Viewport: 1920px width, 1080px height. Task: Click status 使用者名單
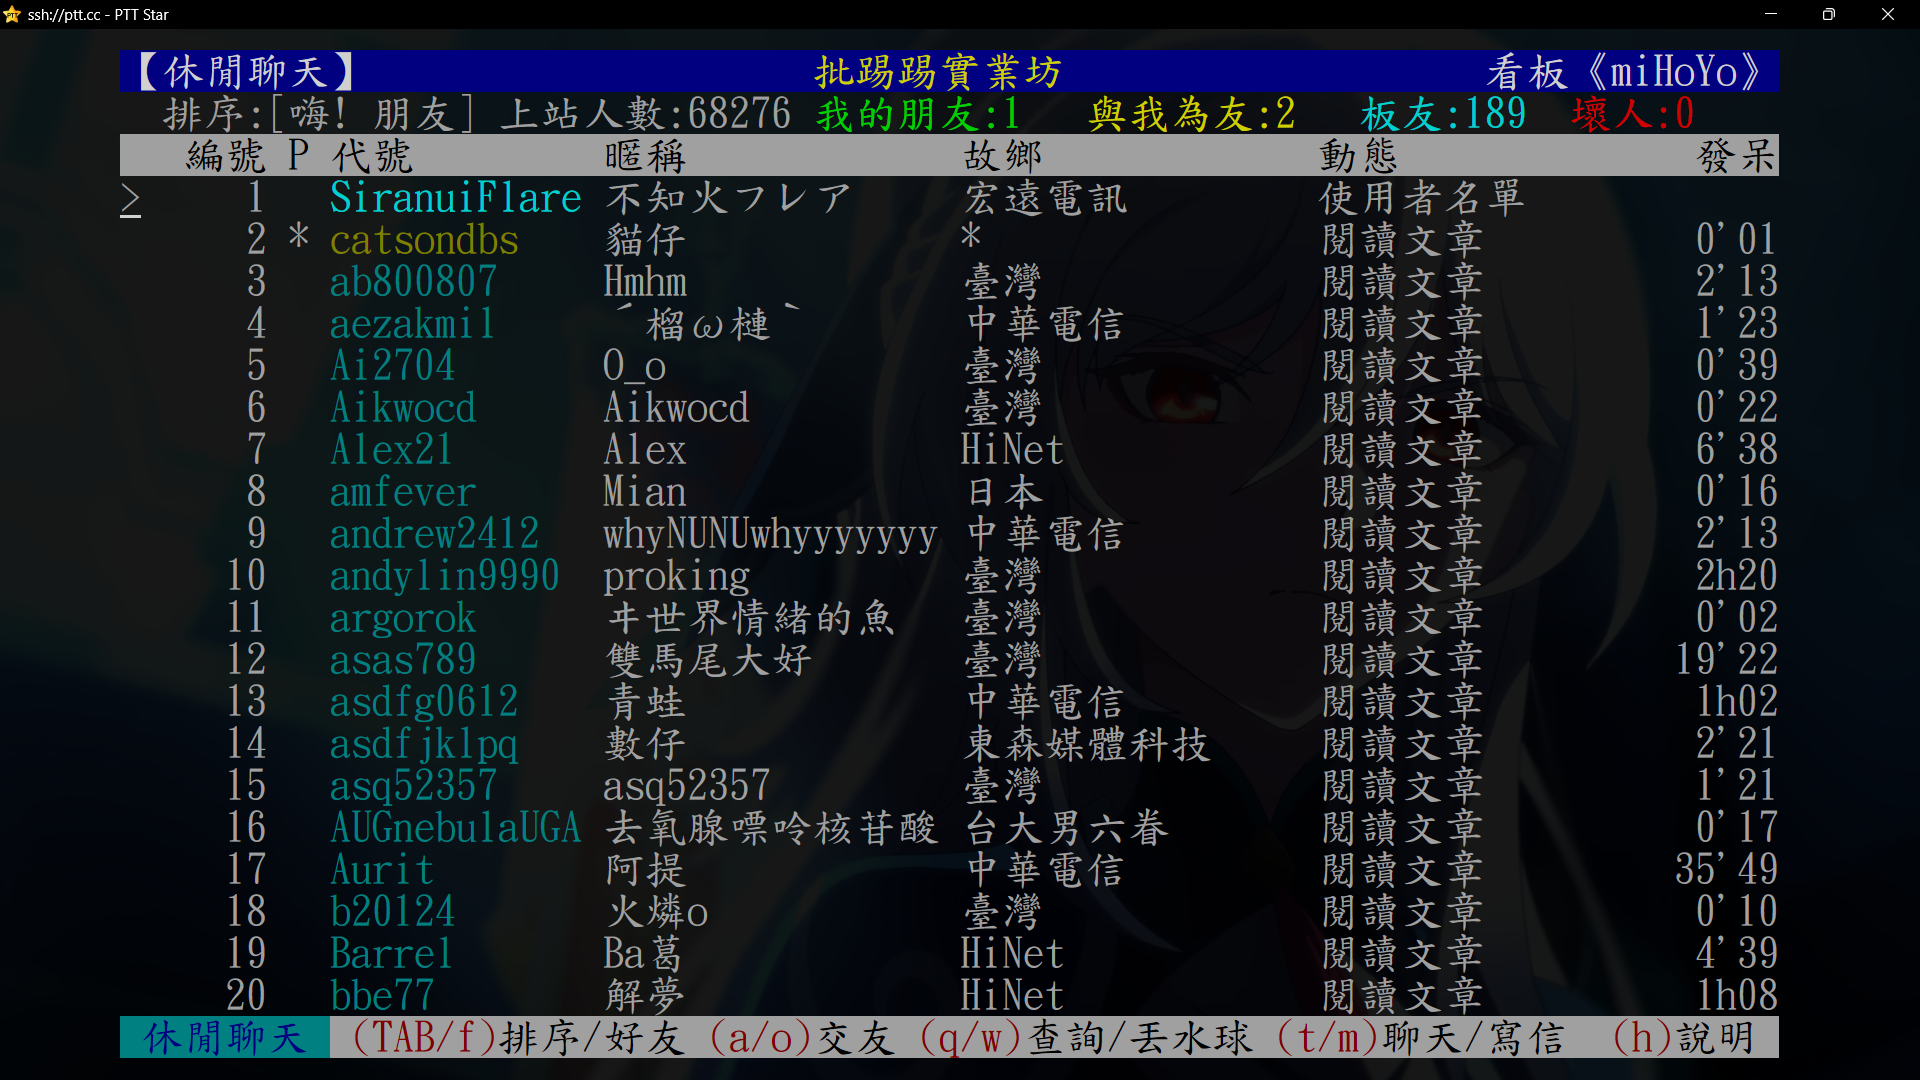[x=1422, y=198]
